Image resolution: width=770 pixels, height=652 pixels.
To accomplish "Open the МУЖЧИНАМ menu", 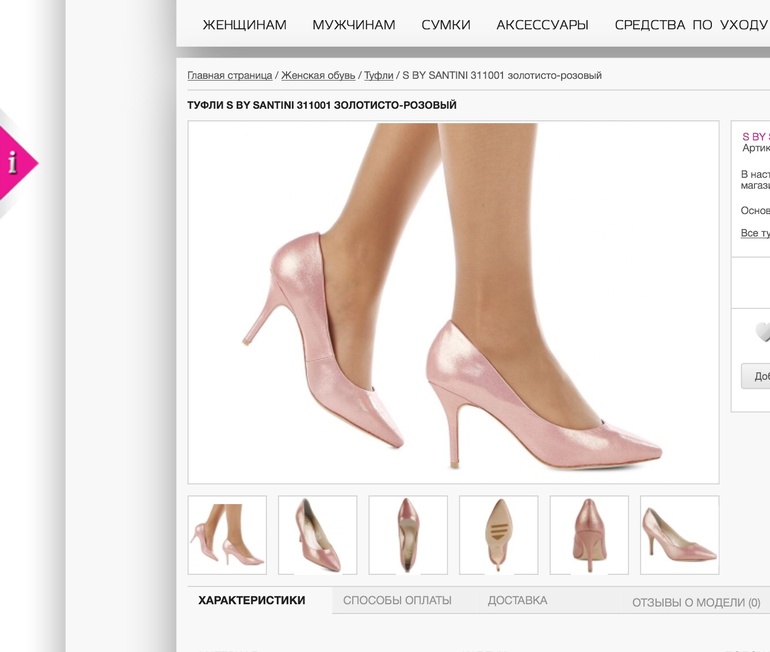I will 354,25.
